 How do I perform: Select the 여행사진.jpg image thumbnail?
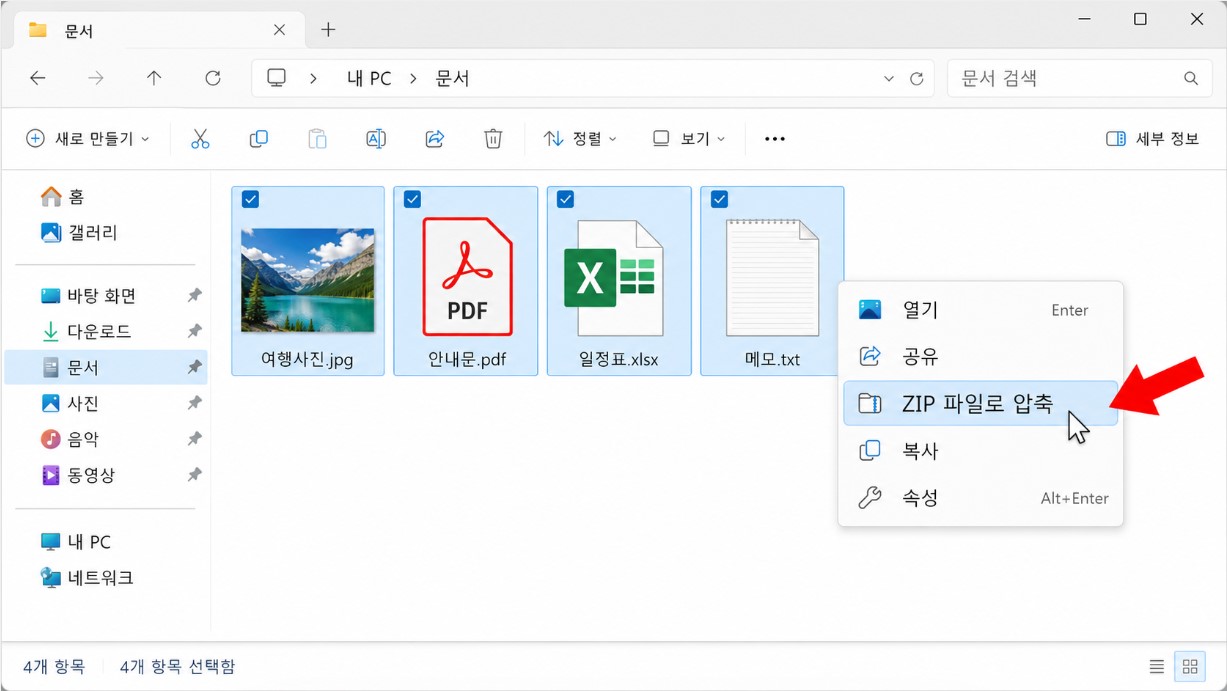tap(308, 280)
